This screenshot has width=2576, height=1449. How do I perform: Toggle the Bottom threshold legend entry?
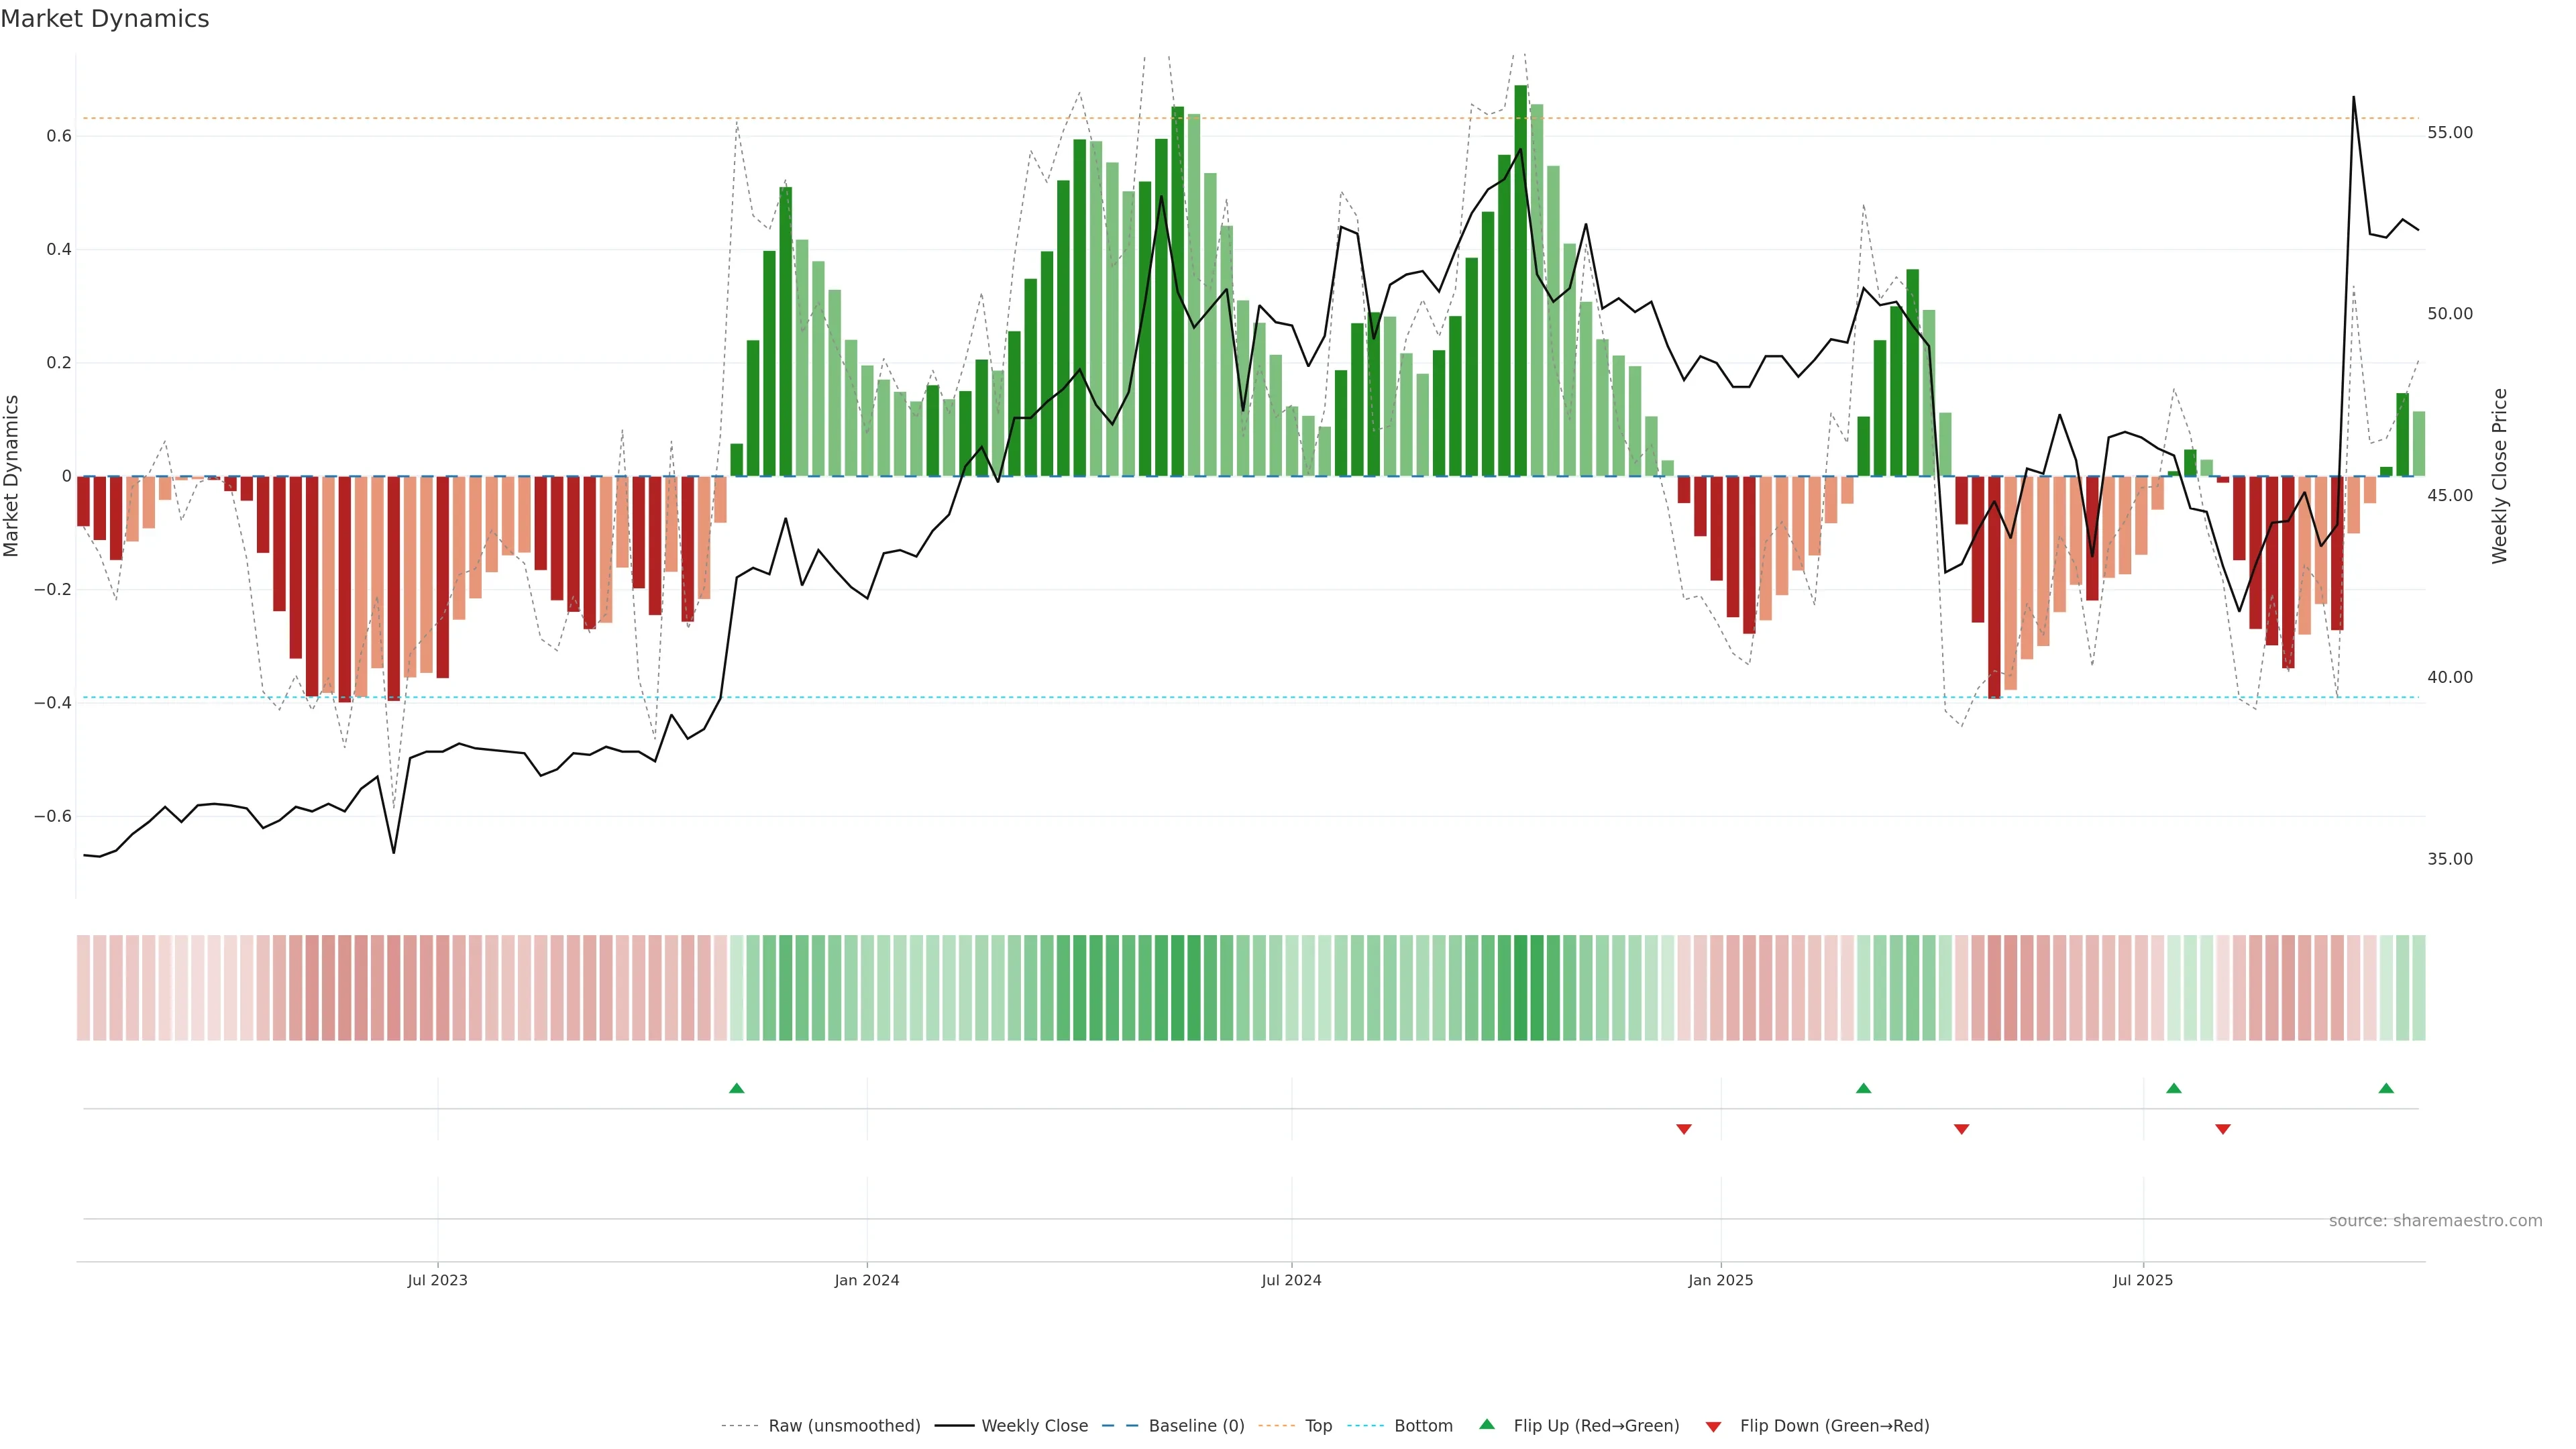pyautogui.click(x=1423, y=1426)
